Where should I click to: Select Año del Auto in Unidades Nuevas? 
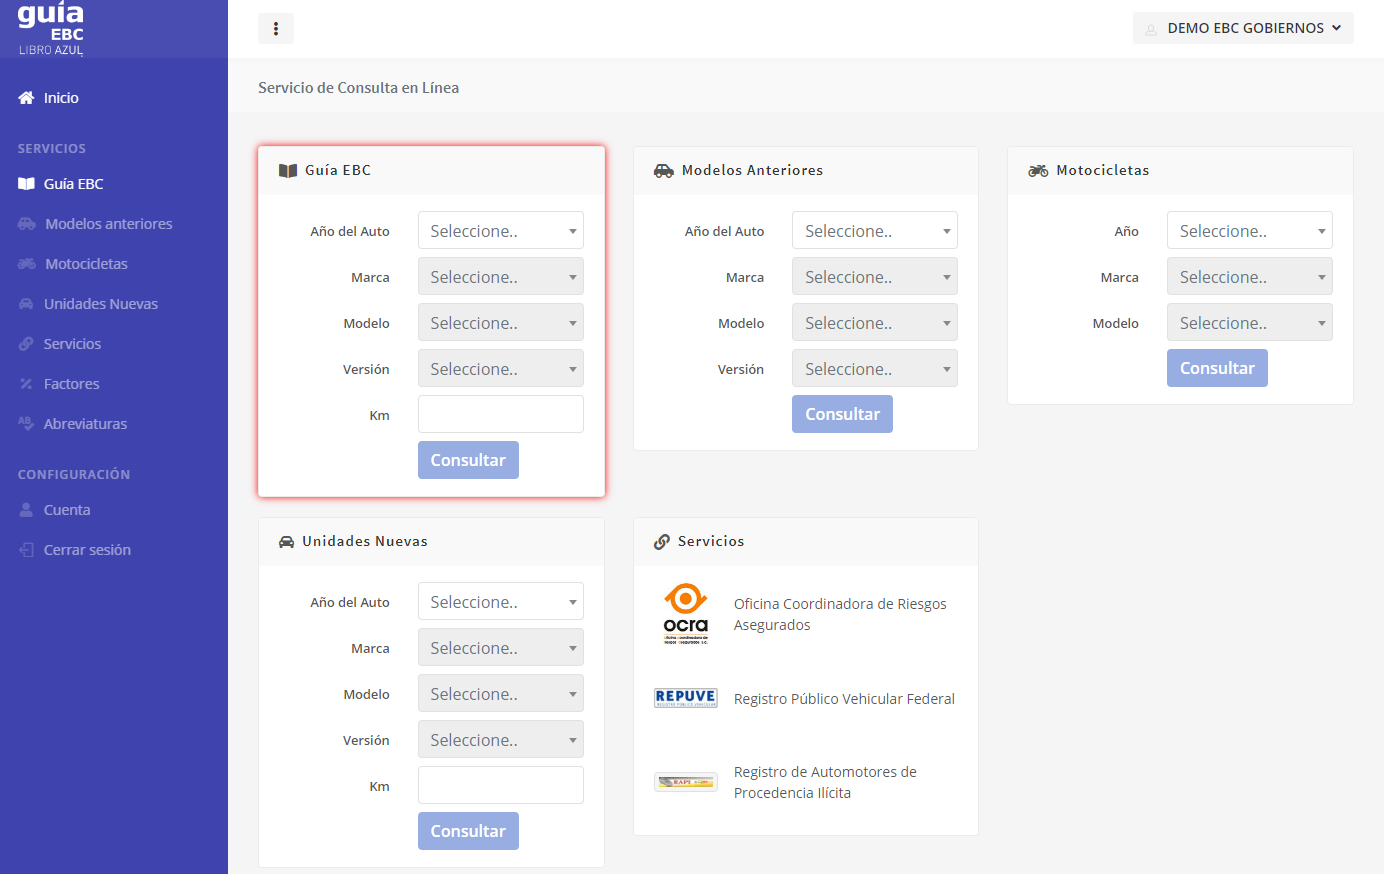point(500,602)
